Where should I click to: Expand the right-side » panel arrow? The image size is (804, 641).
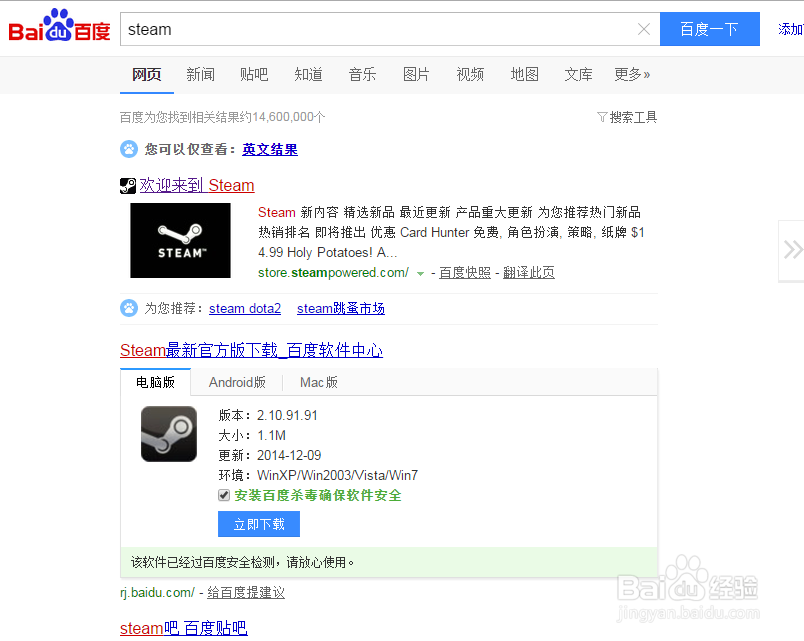pyautogui.click(x=793, y=250)
